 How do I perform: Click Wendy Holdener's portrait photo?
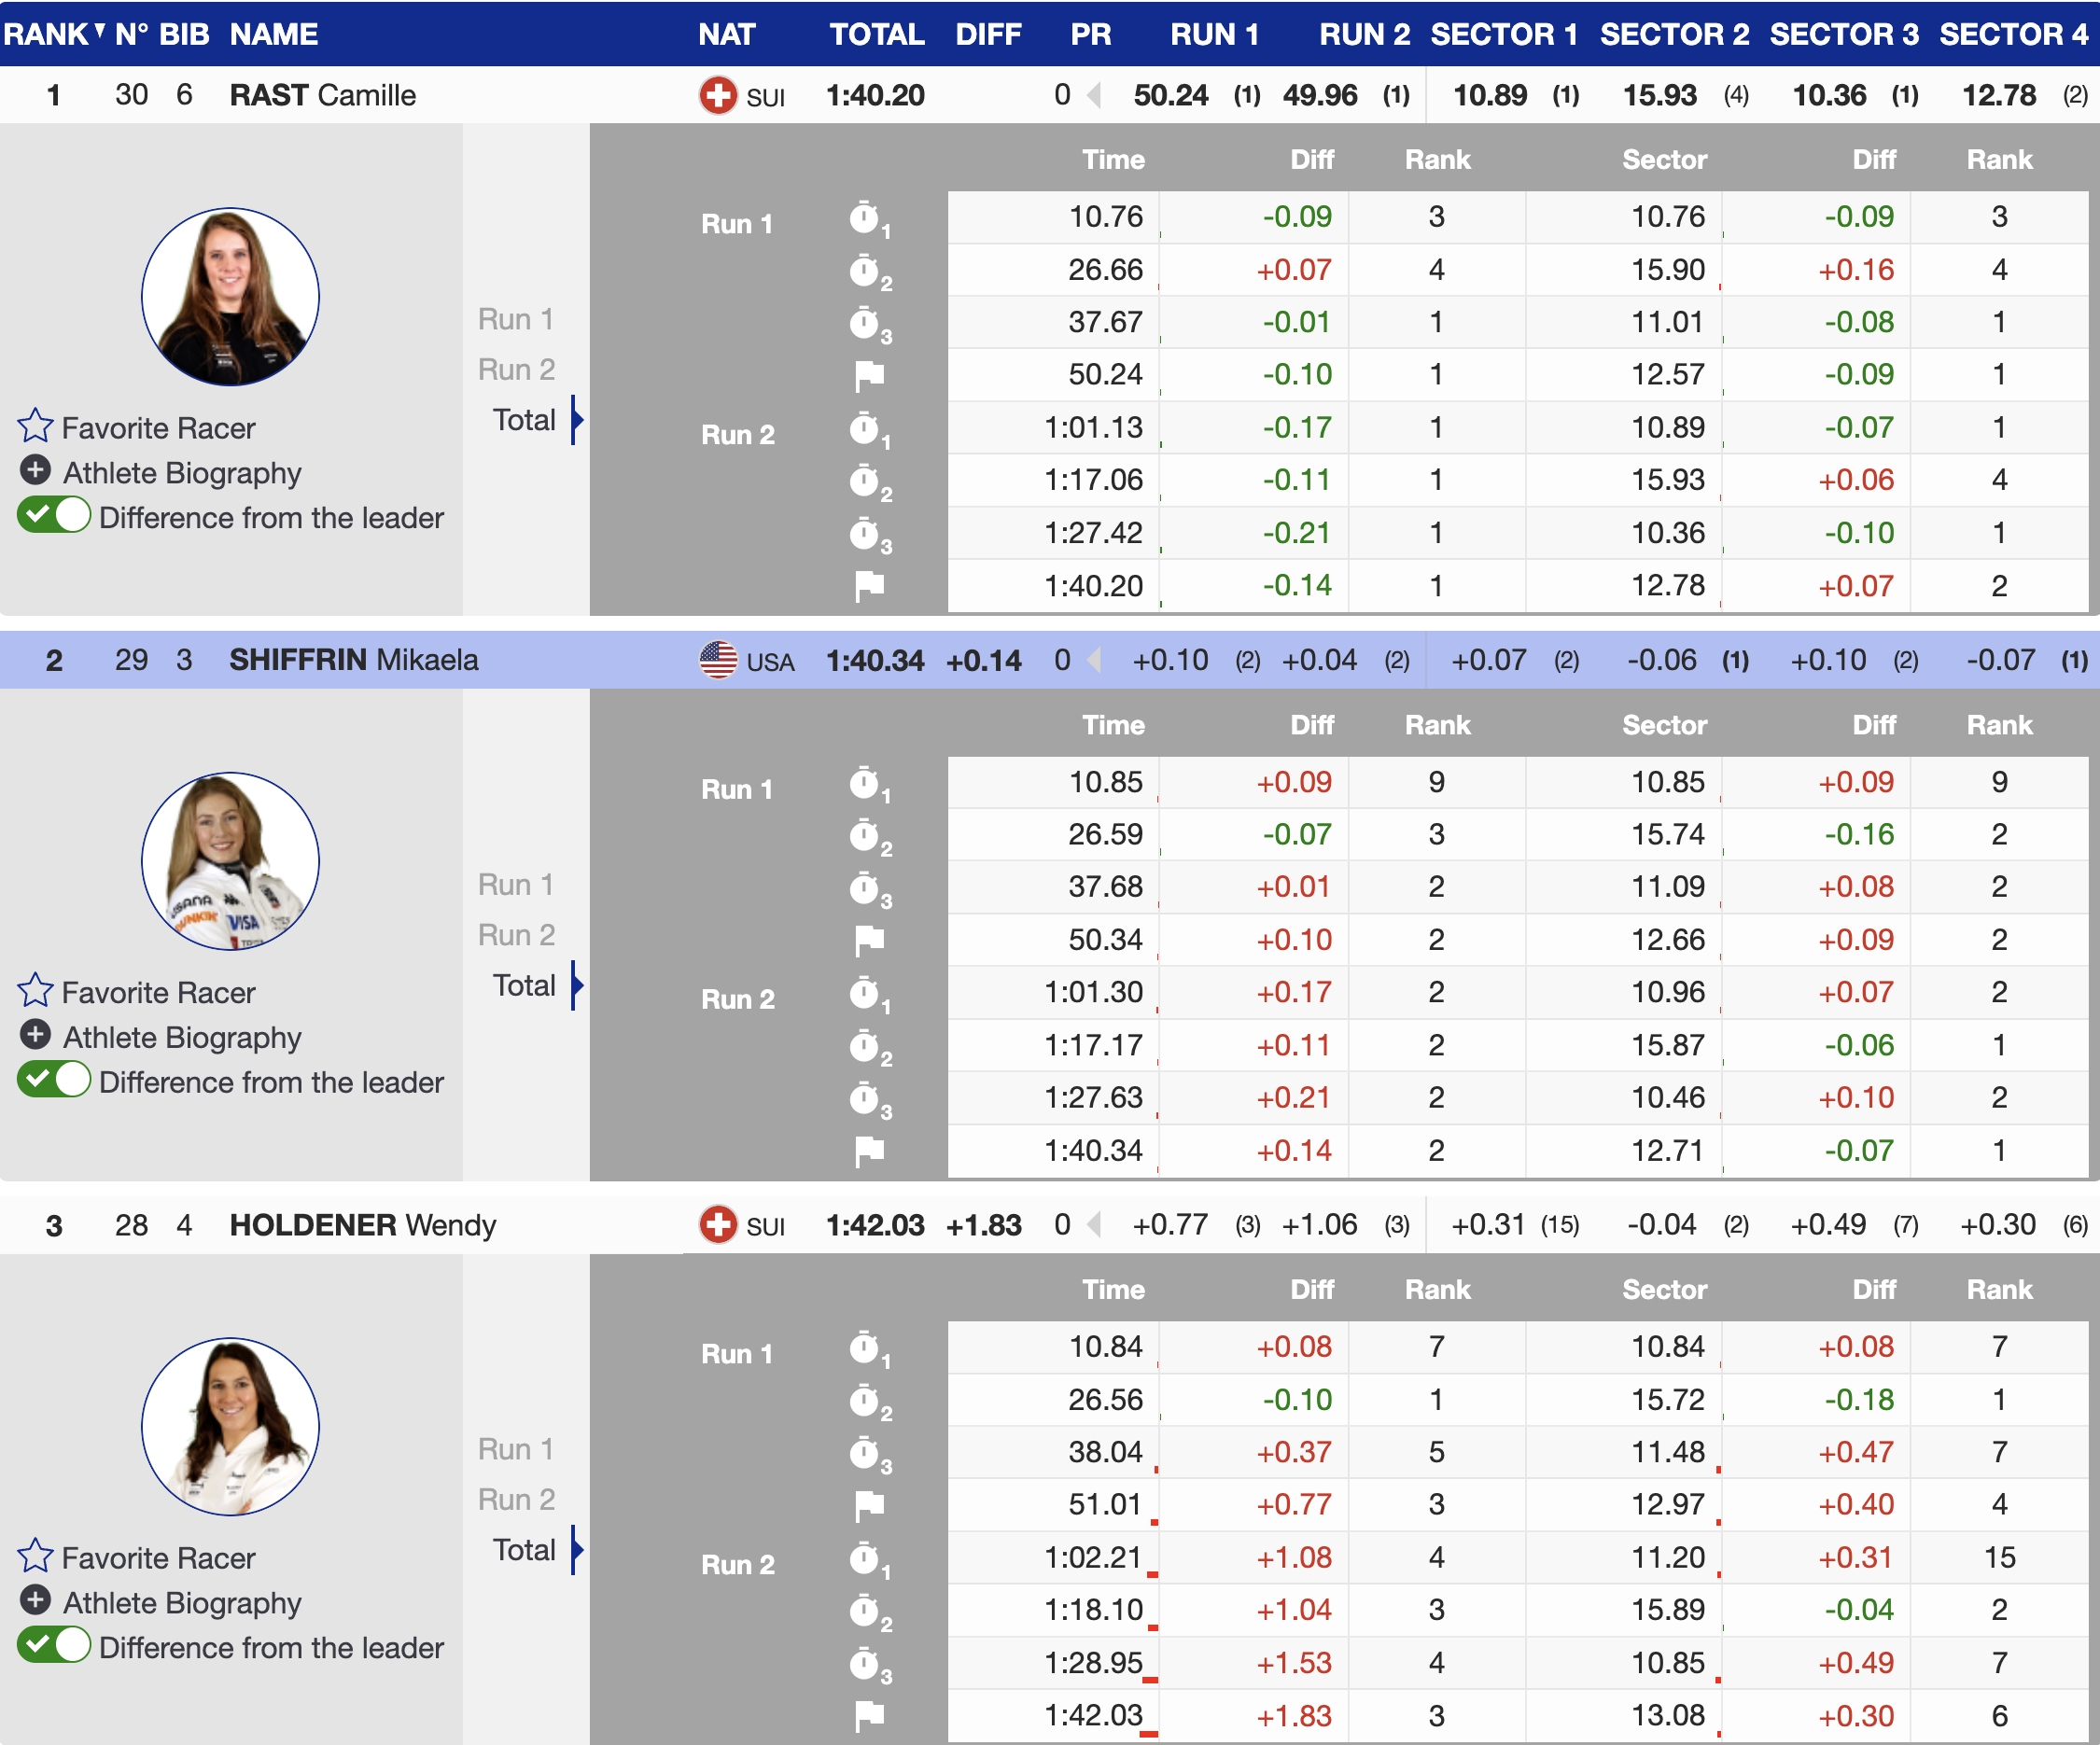[x=230, y=1426]
